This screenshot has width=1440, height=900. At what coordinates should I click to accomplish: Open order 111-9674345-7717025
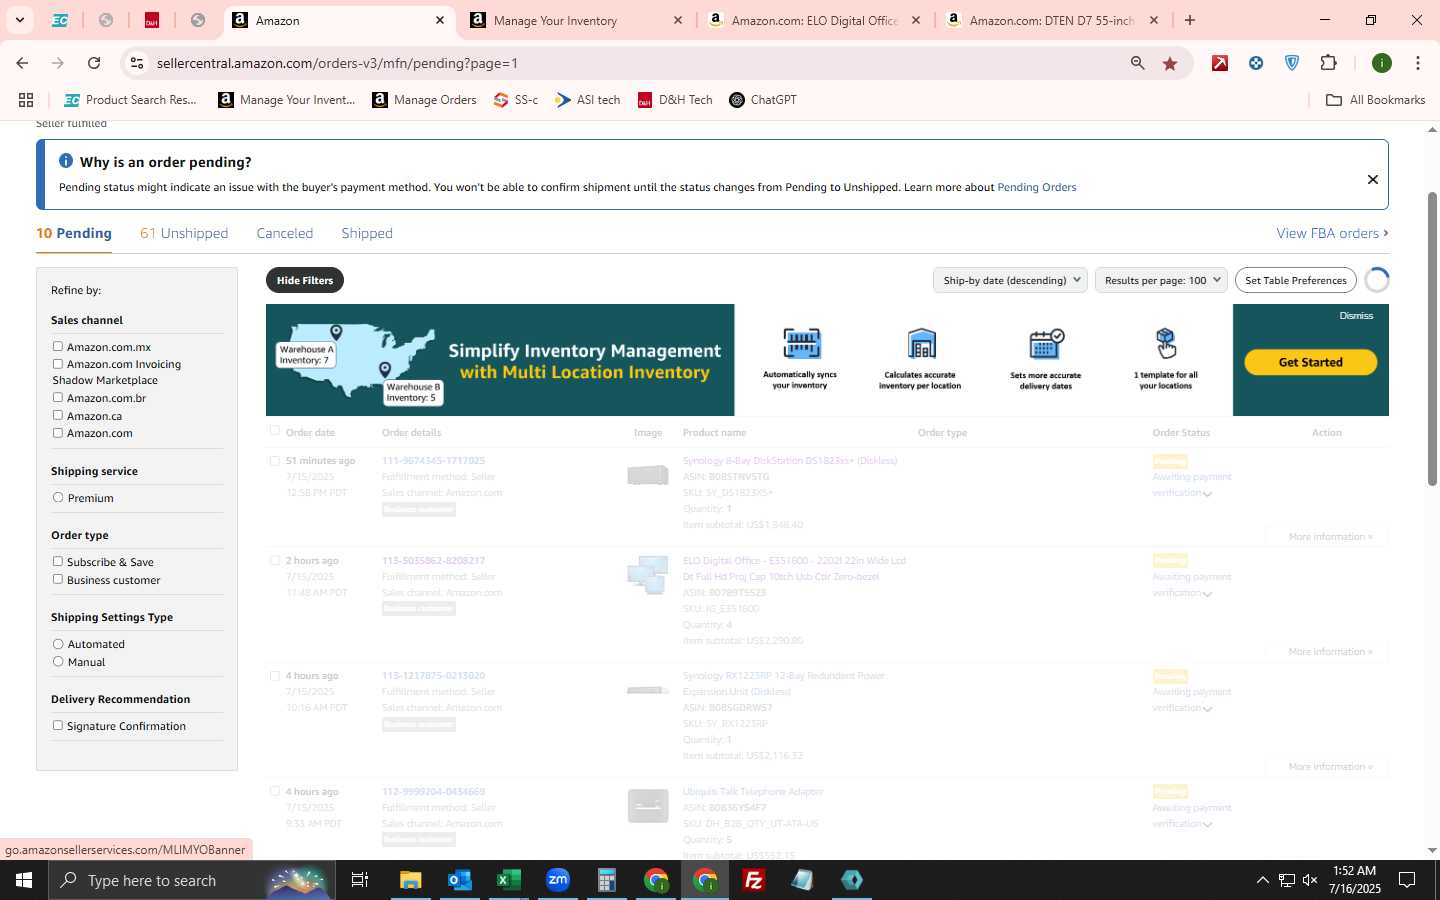click(x=433, y=461)
